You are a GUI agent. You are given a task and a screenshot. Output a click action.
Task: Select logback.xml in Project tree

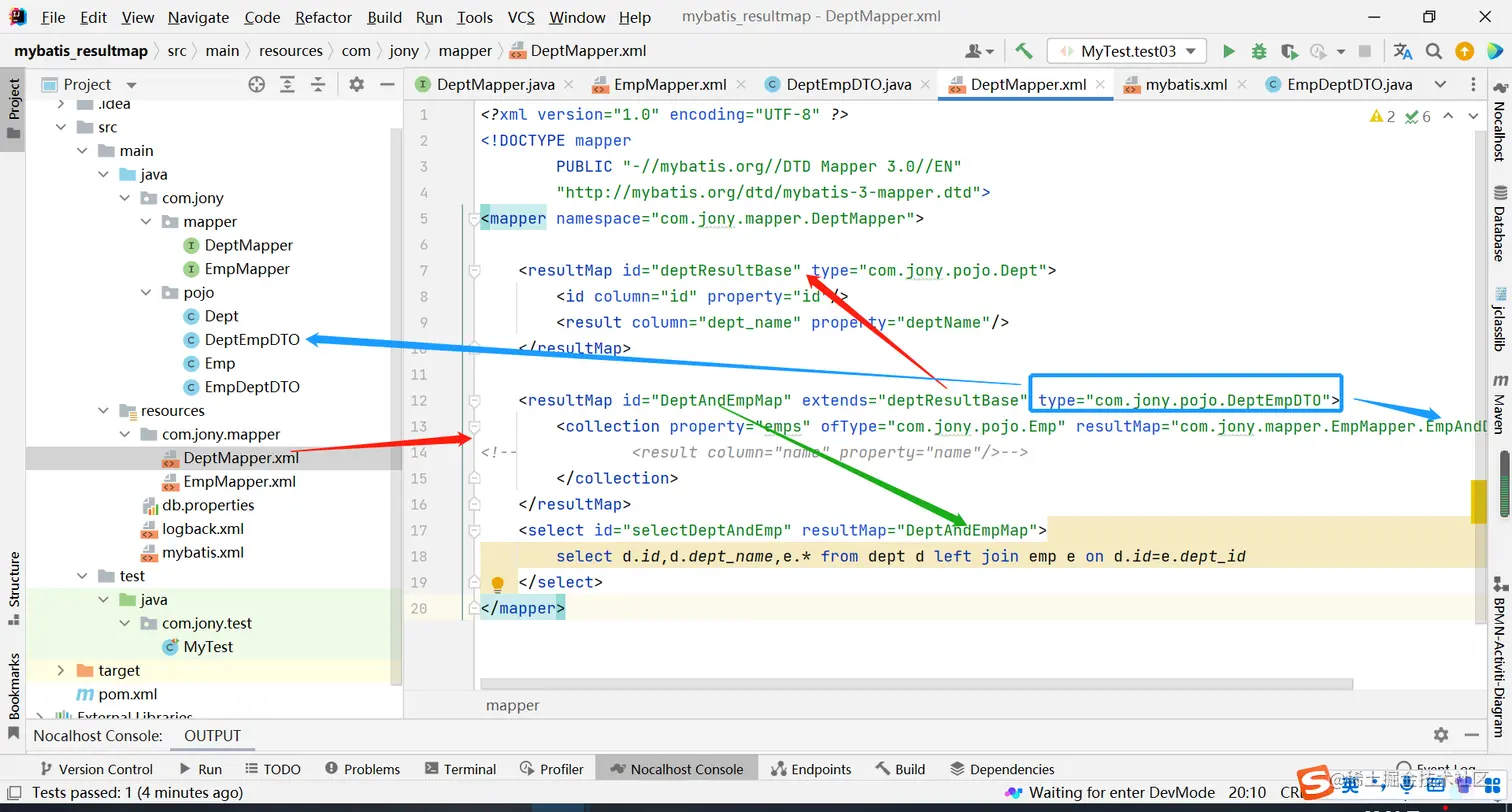coord(203,529)
